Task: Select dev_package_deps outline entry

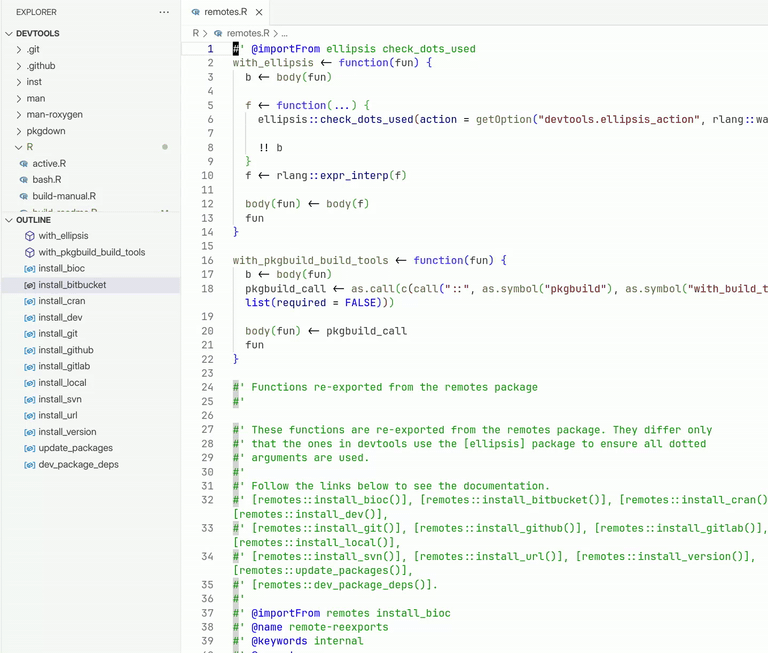Action: point(78,464)
